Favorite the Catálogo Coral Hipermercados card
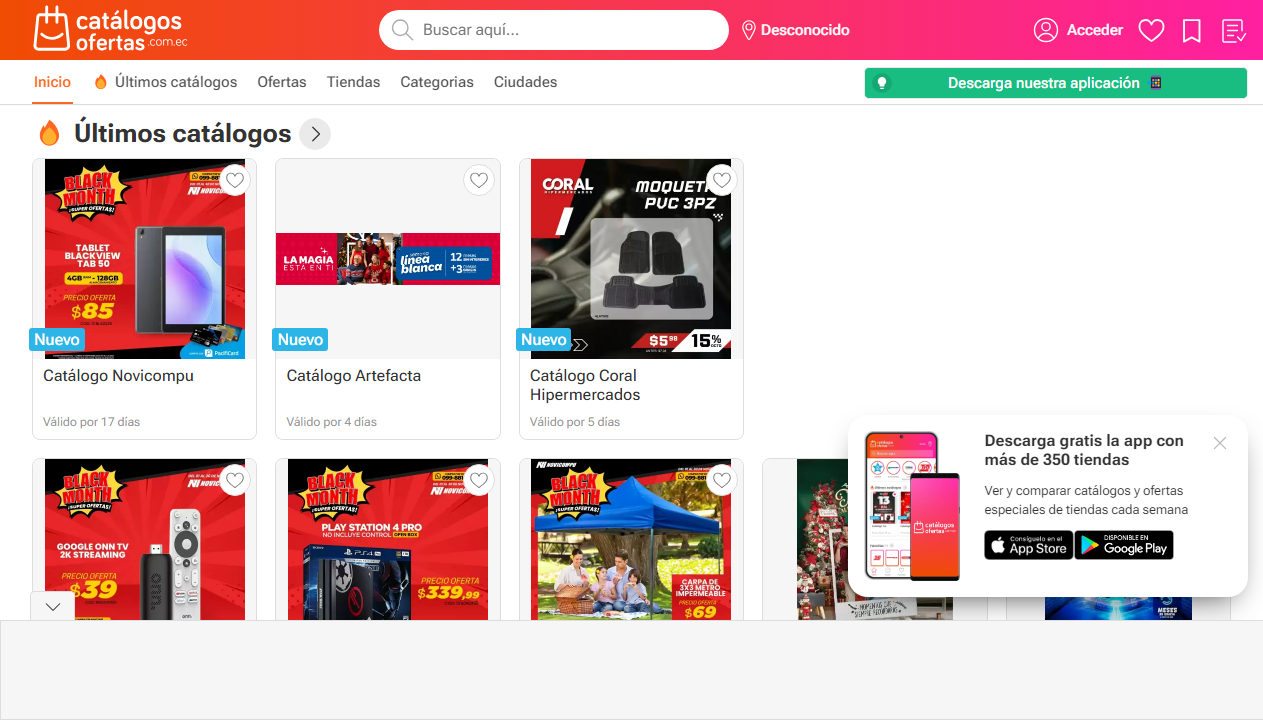The height and width of the screenshot is (720, 1263). (722, 180)
